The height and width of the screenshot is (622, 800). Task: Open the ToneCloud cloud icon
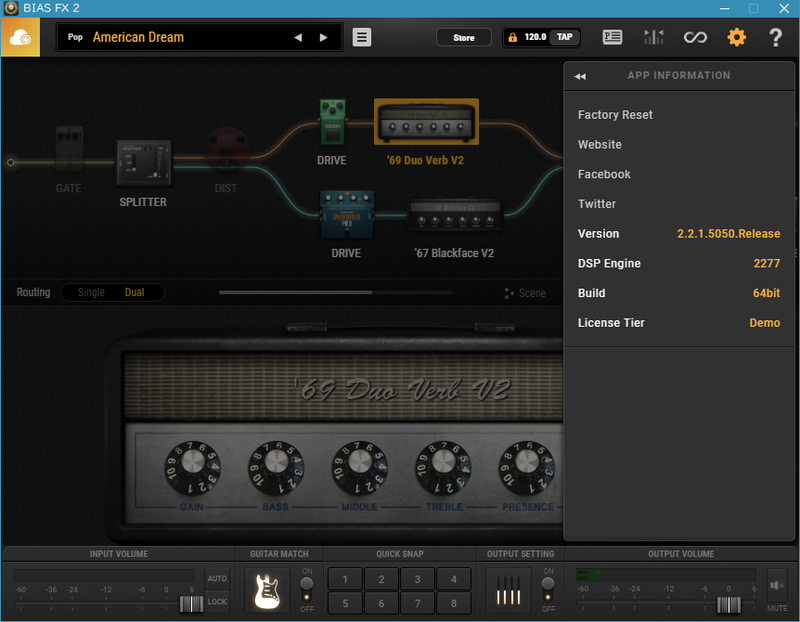[x=20, y=37]
